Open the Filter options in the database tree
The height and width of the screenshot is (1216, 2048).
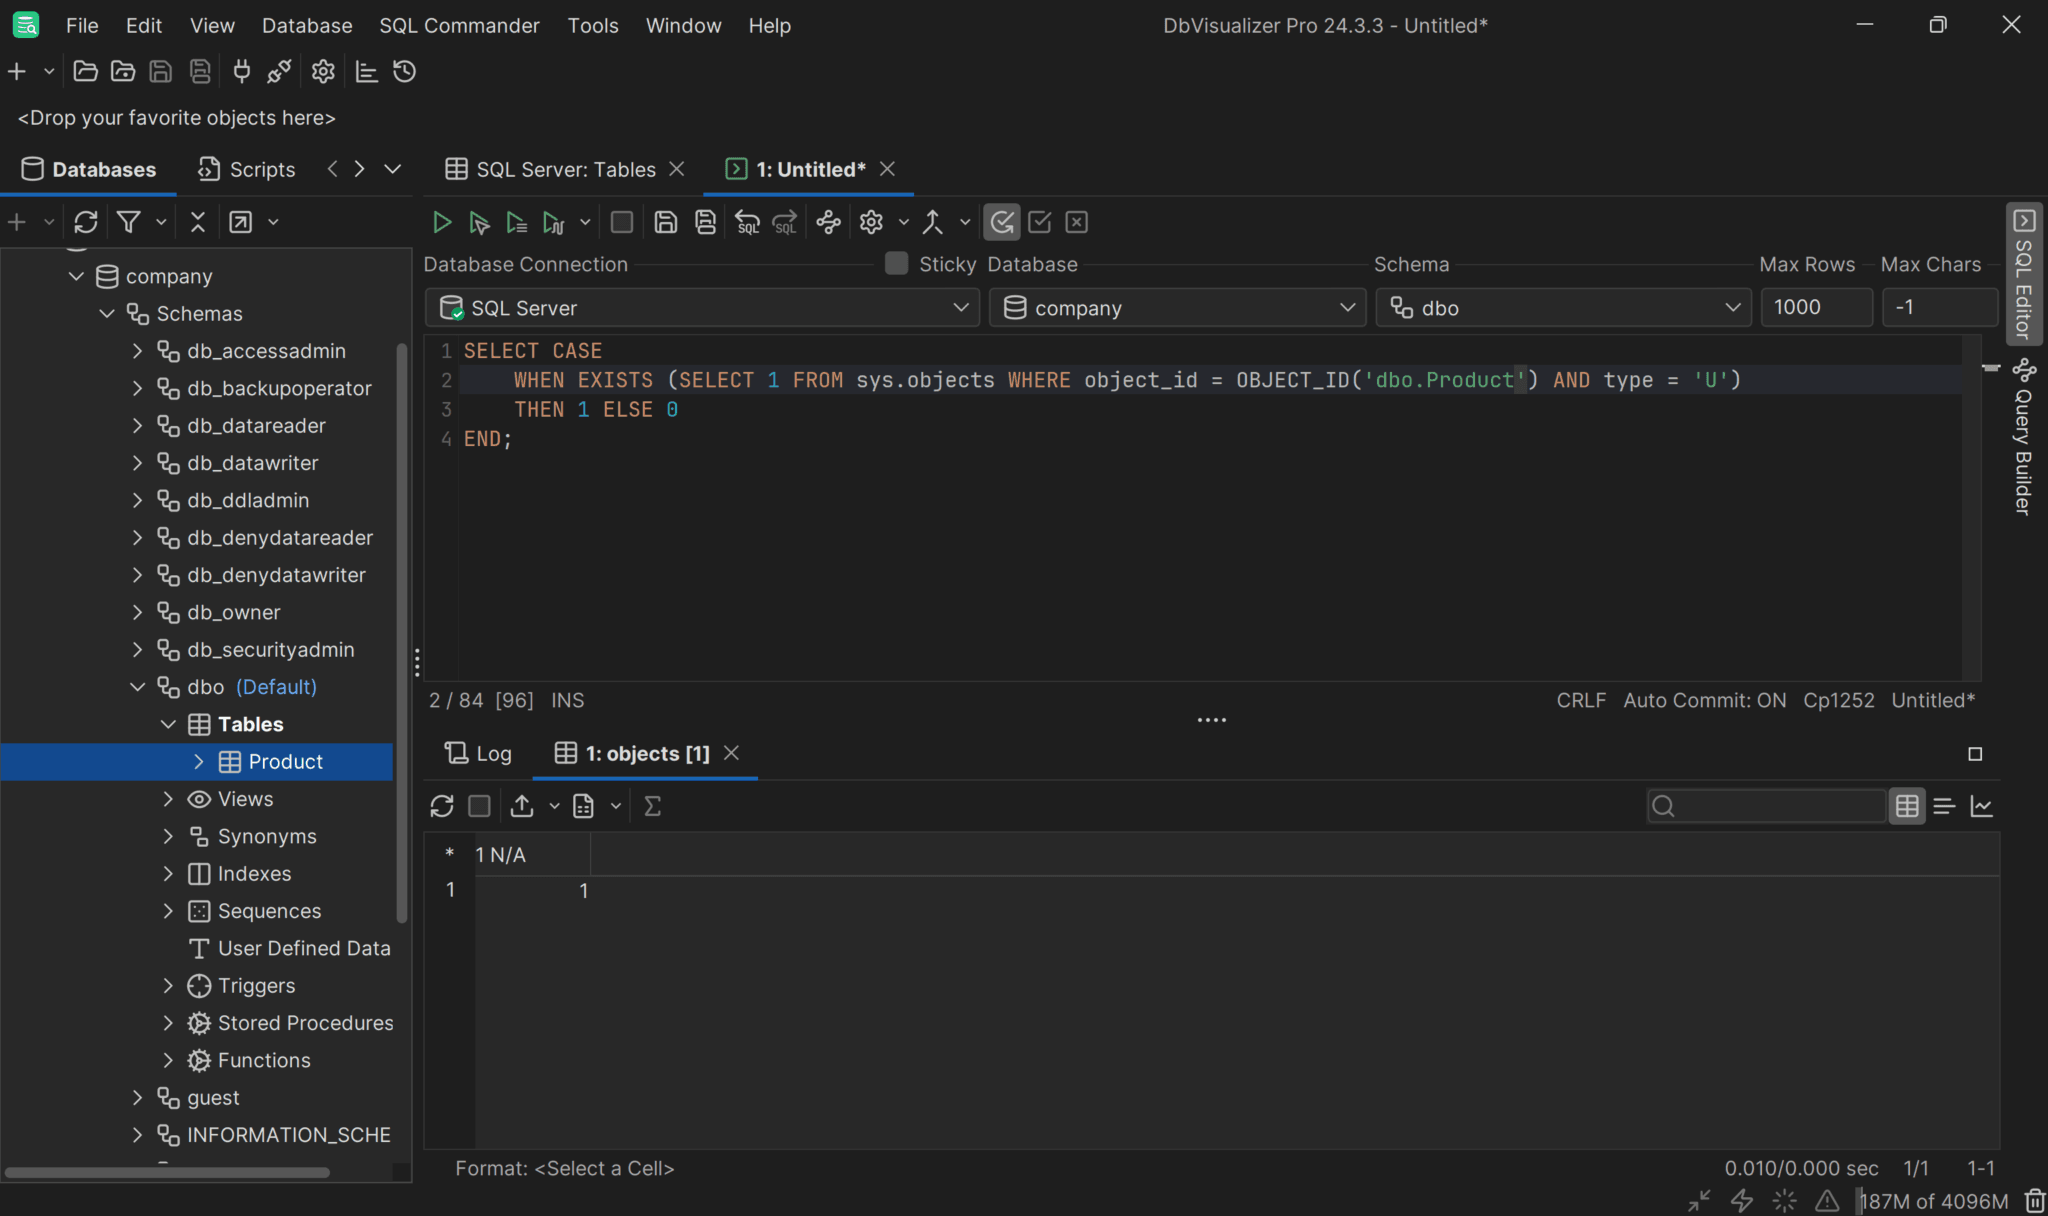[129, 221]
